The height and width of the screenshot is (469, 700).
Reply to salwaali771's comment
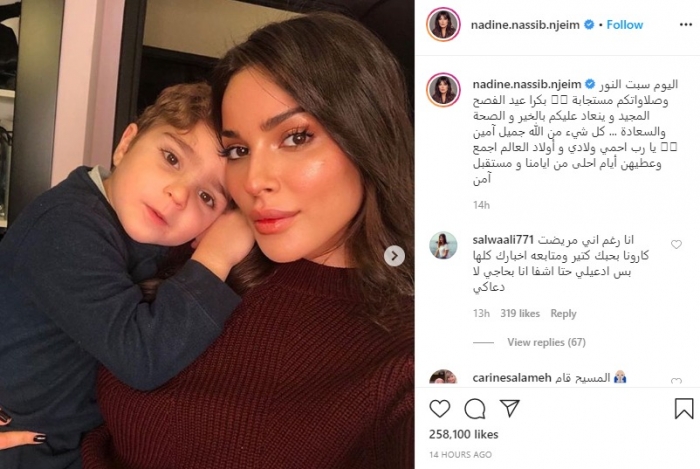click(x=563, y=314)
